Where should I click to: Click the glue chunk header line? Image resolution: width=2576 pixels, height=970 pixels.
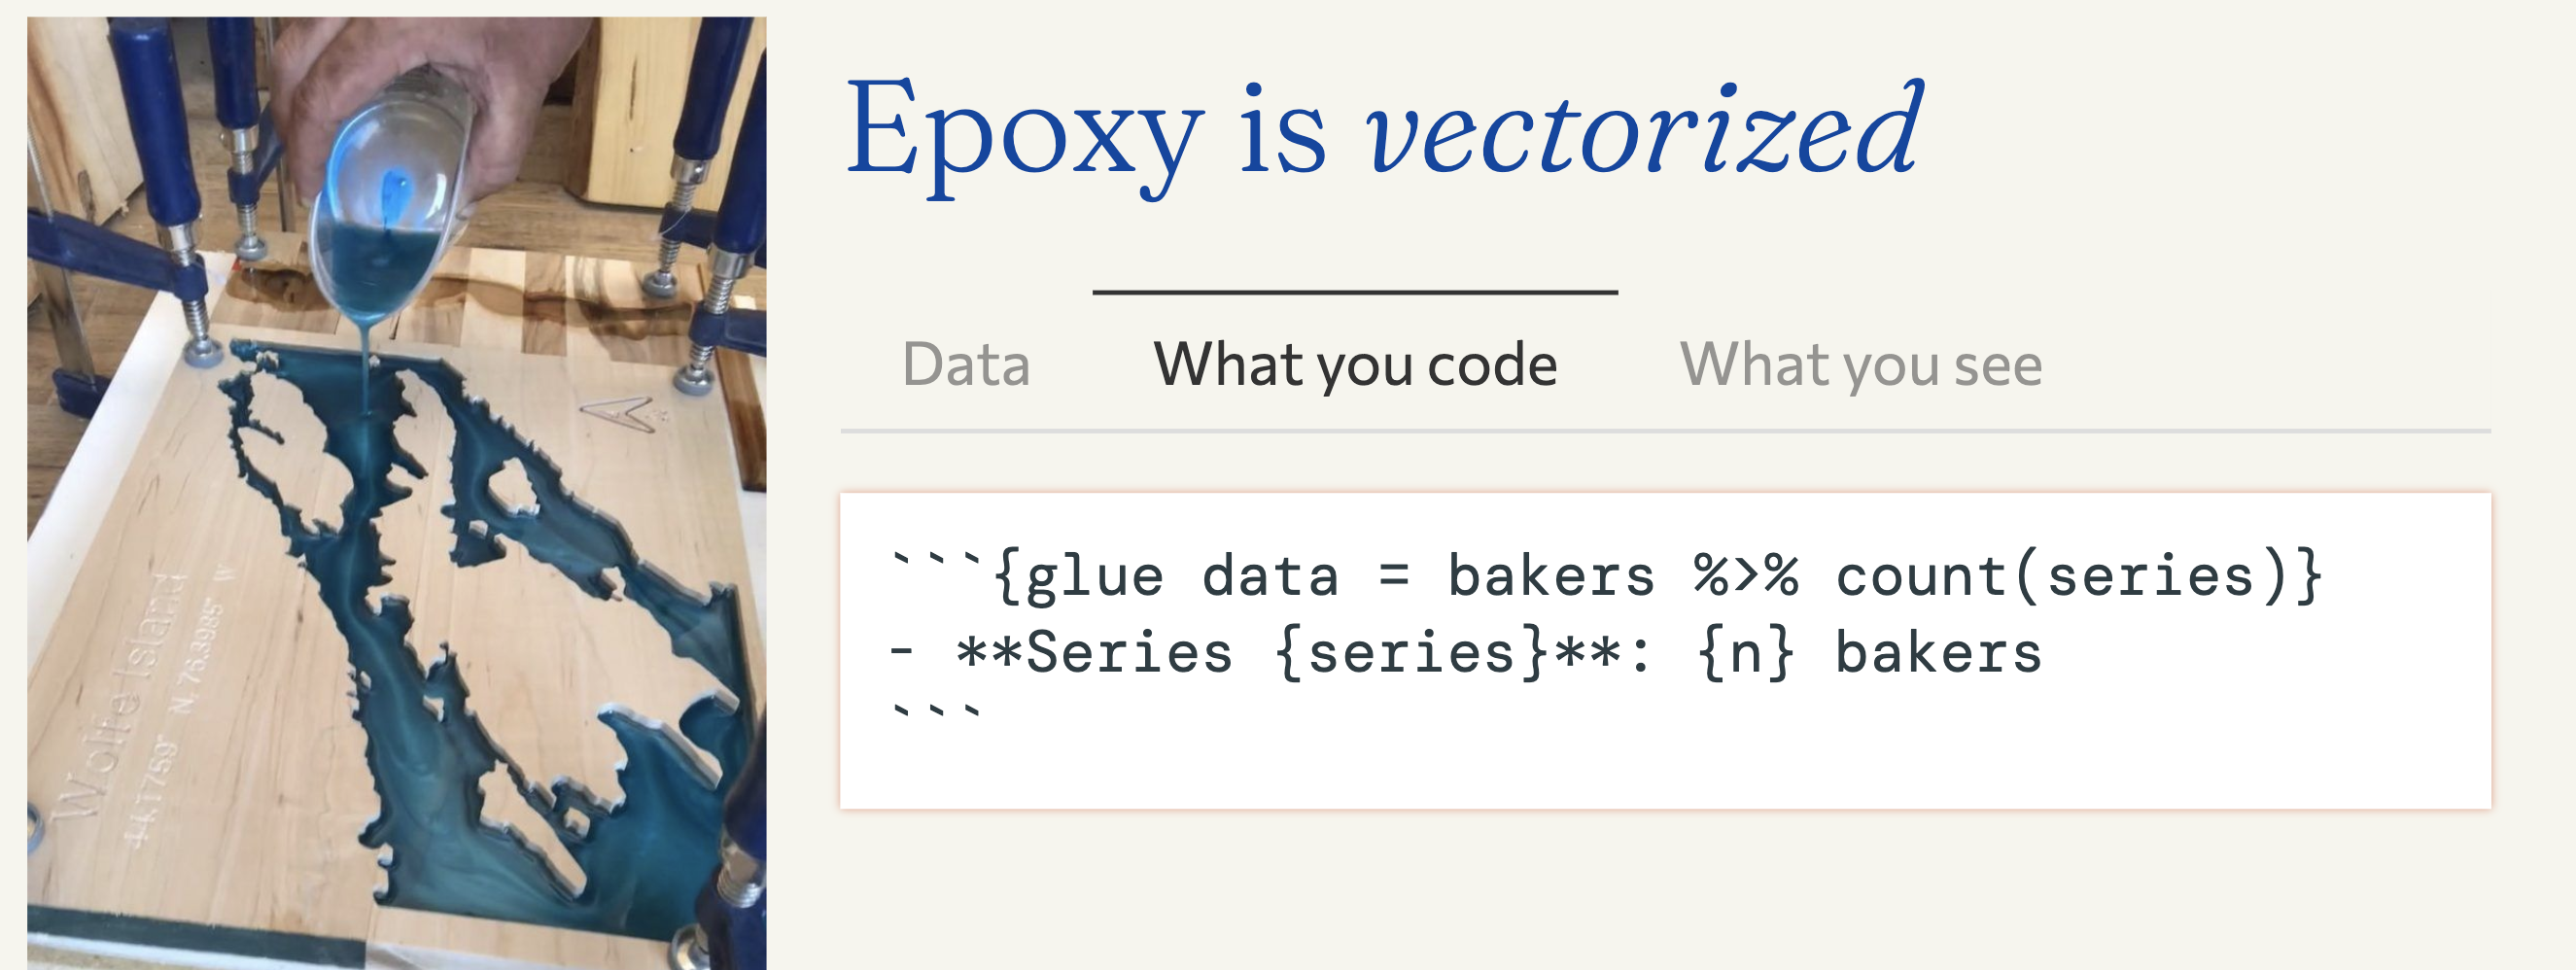pos(1607,577)
